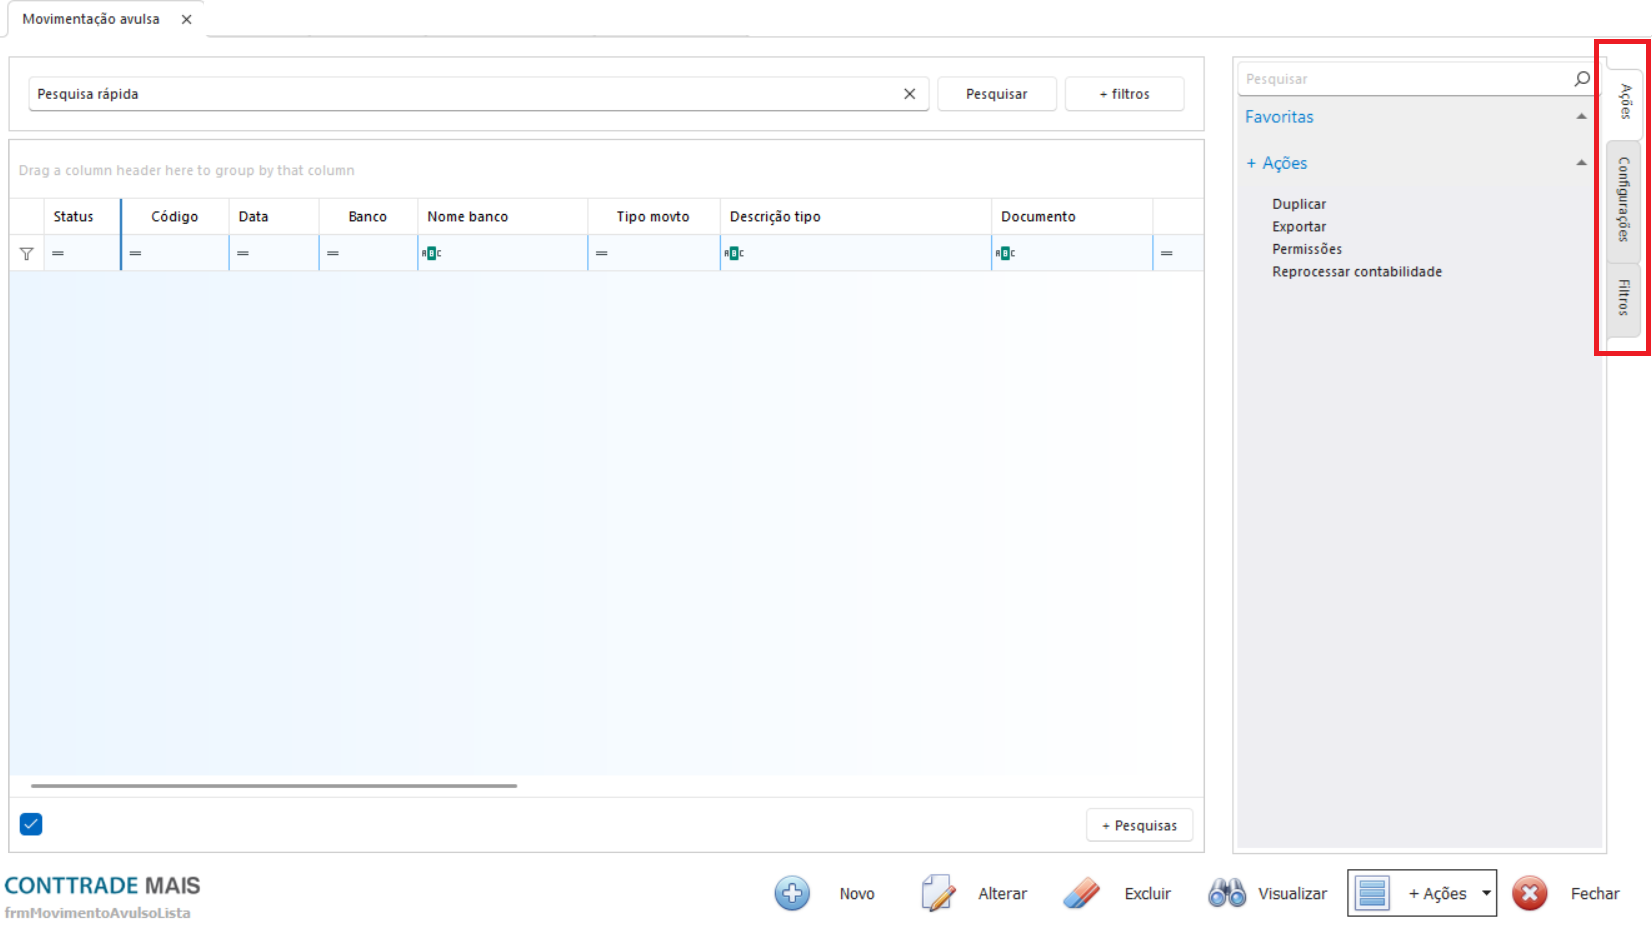Clear quick search with the X icon
The image size is (1652, 928).
point(909,94)
